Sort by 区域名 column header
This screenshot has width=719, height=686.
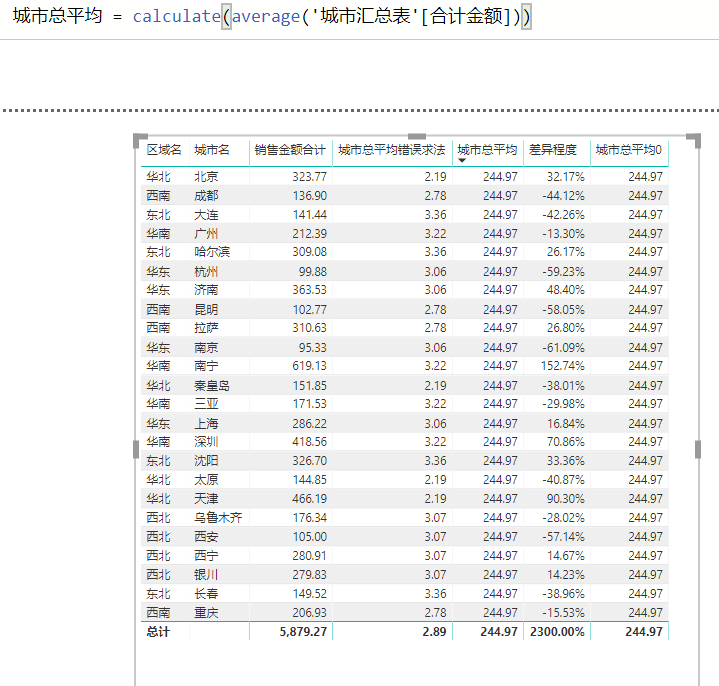(x=164, y=150)
